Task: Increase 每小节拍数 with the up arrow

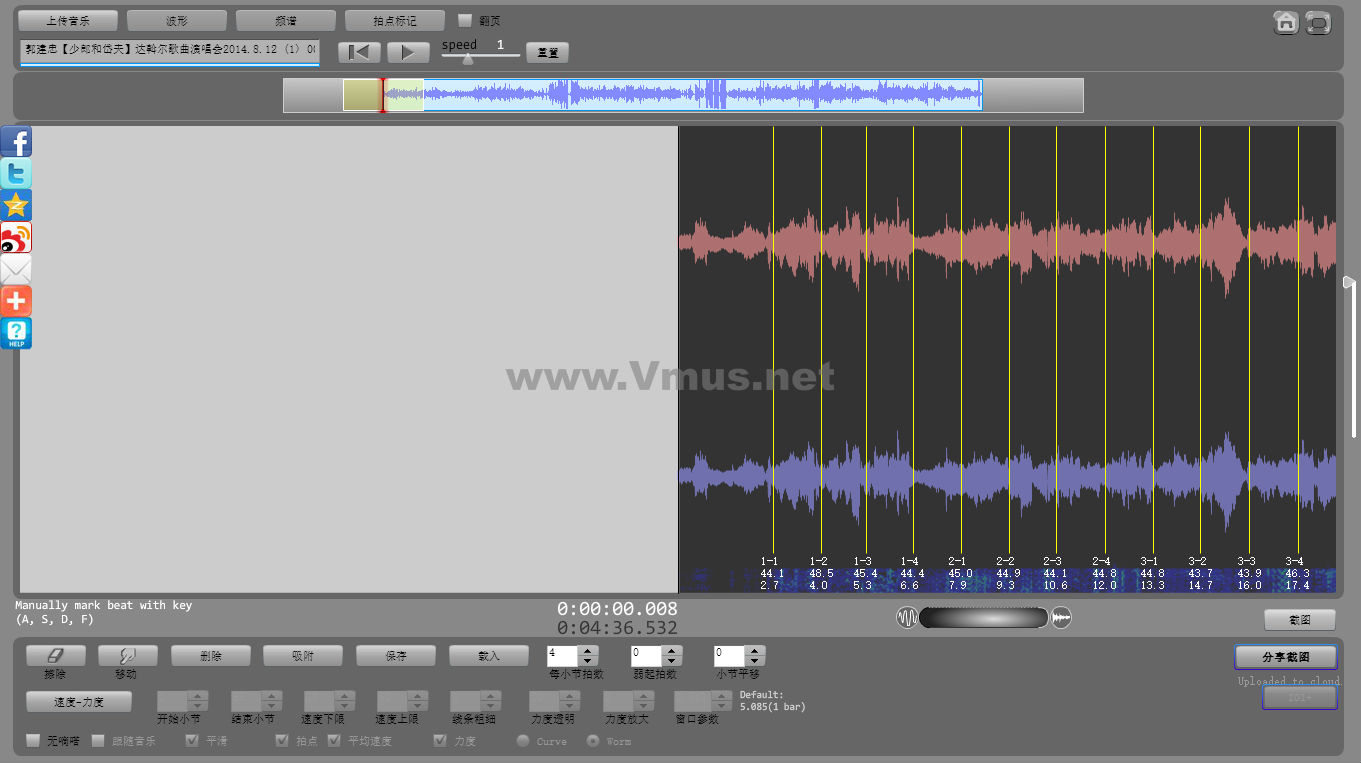Action: (588, 651)
